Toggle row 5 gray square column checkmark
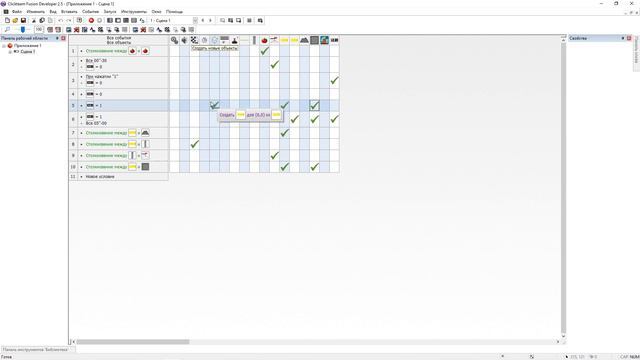Viewport: 640px width, 360px height. point(314,105)
